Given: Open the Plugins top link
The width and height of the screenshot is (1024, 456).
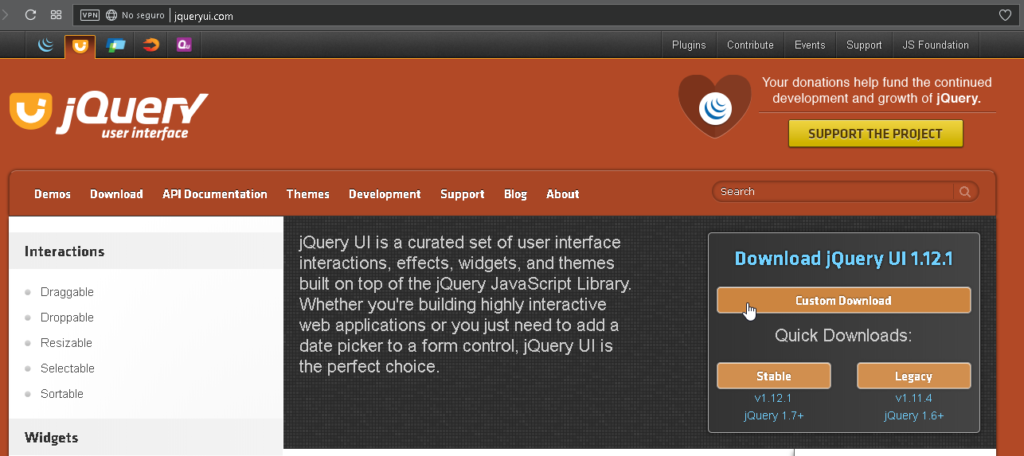Looking at the screenshot, I should tap(689, 45).
